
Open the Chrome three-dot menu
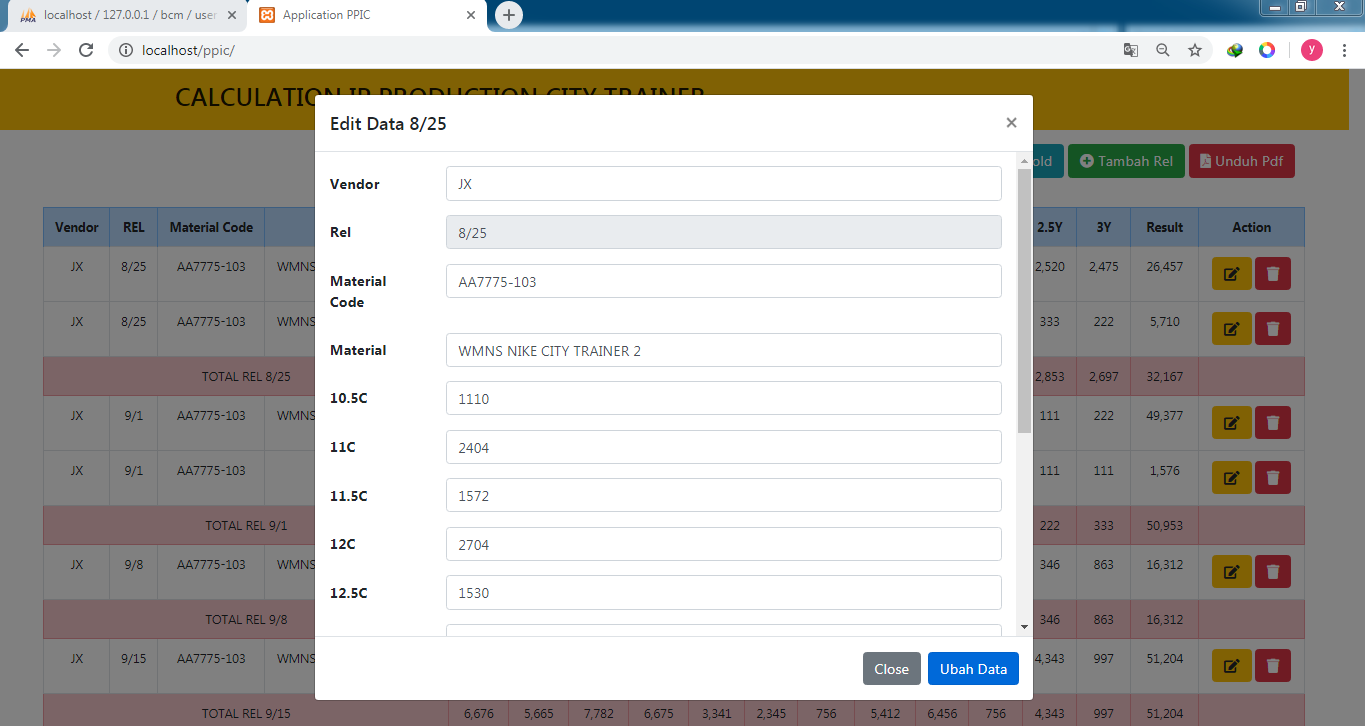1344,50
